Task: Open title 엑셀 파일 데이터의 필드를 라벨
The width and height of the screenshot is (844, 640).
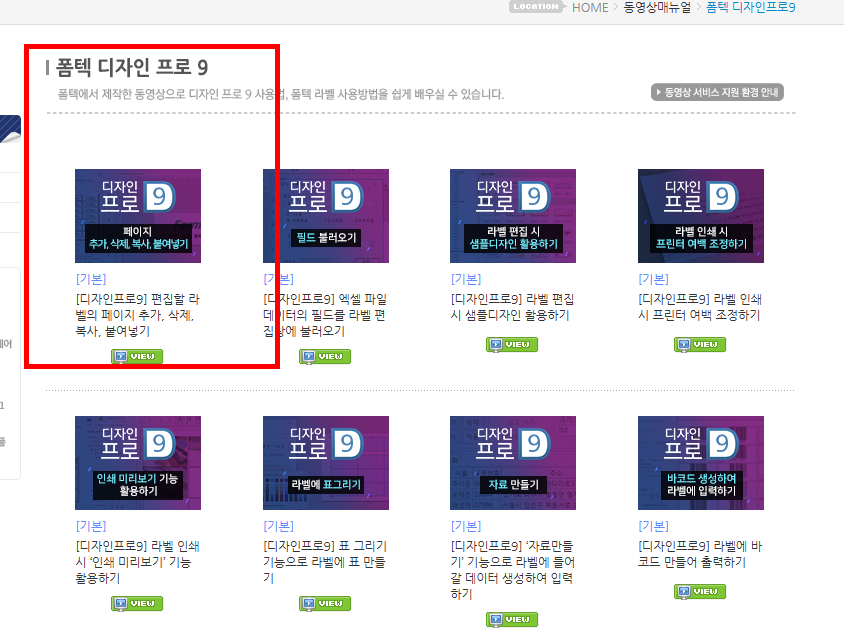Action: coord(325,315)
